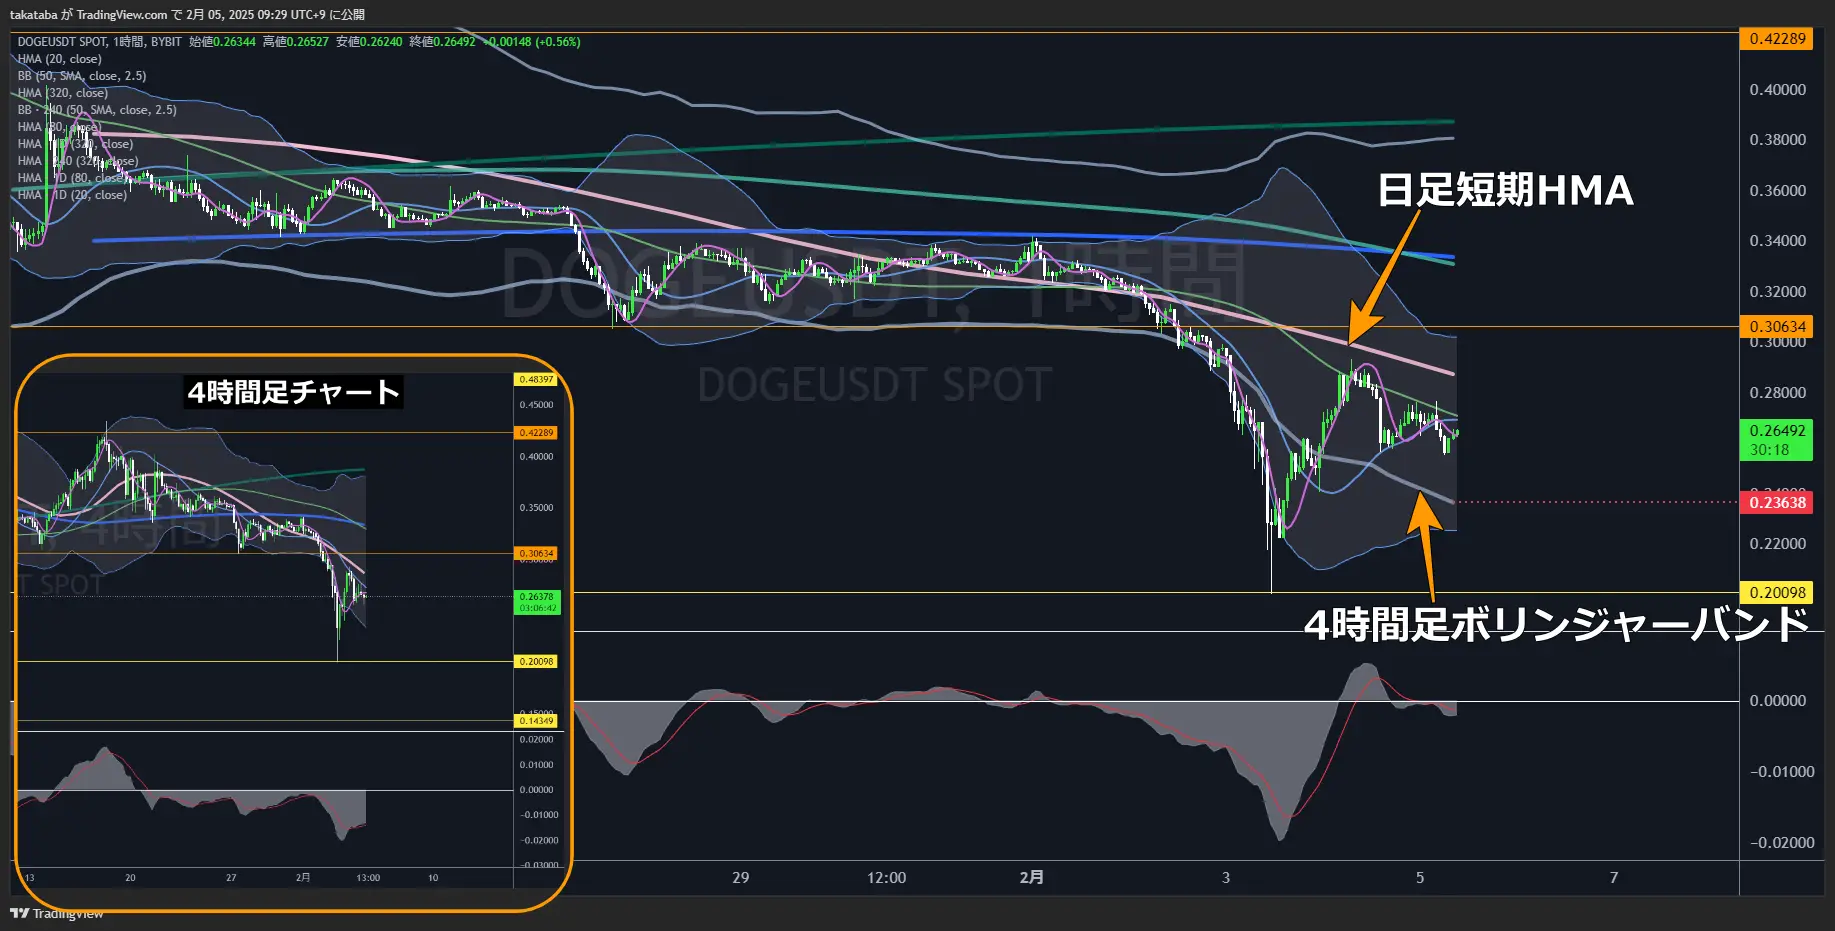1835x931 pixels.
Task: Click the orange 0.30634 price label on main axis
Action: (1777, 327)
